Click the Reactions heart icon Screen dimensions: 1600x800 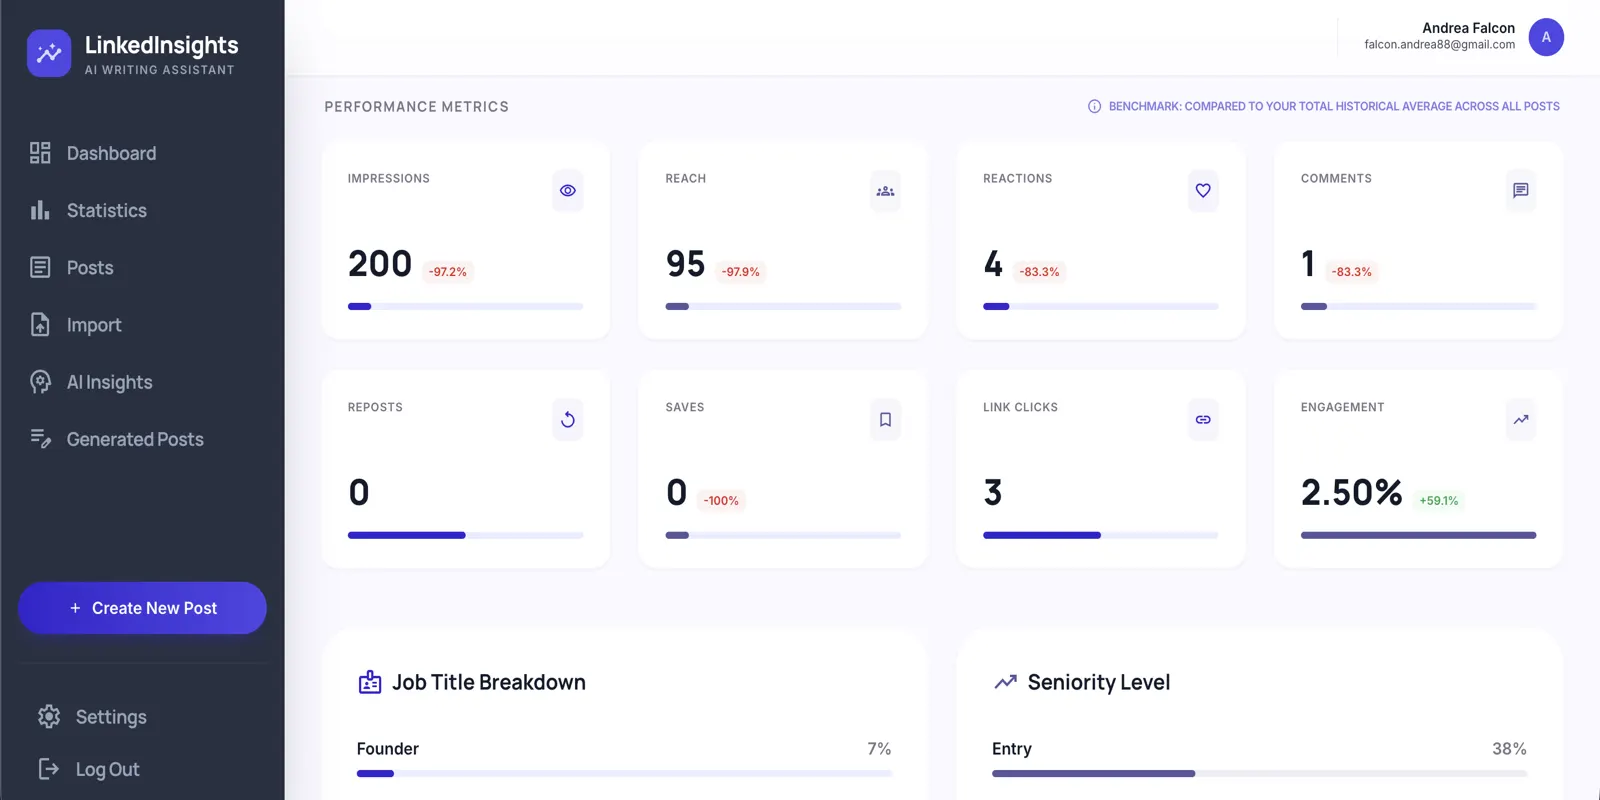pos(1203,191)
